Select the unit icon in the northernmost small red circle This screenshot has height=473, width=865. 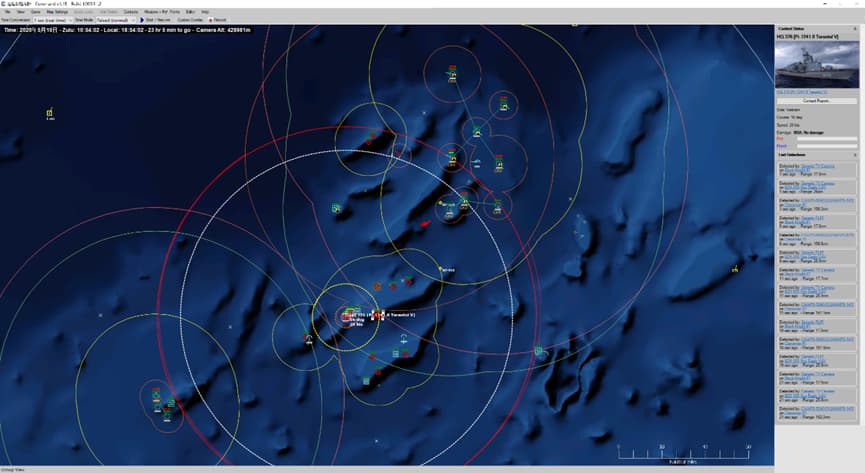click(x=452, y=74)
